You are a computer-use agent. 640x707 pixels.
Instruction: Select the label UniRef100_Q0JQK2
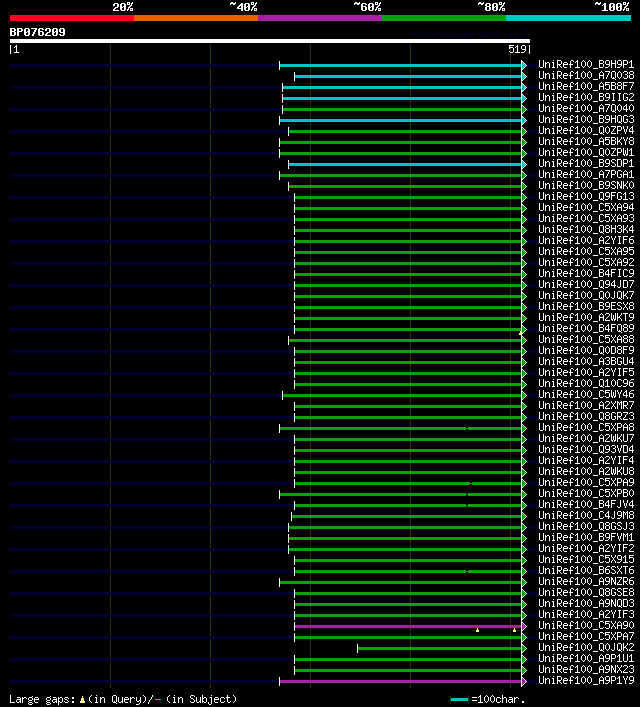(586, 647)
